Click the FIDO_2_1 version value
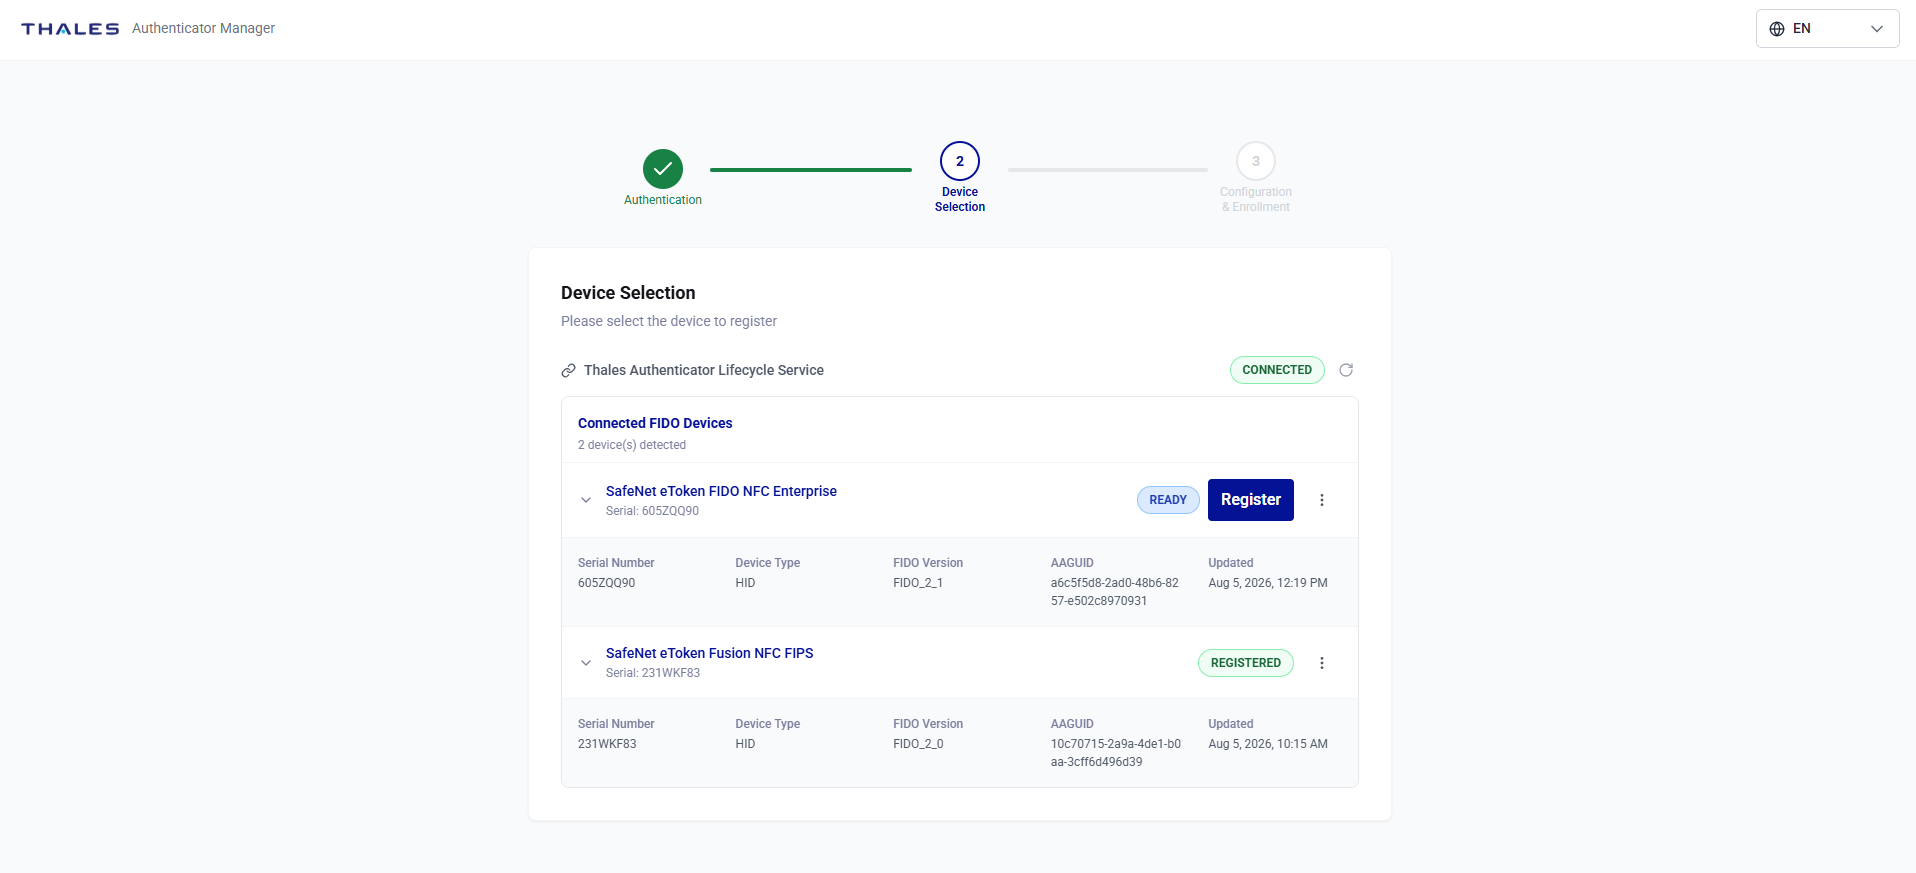The width and height of the screenshot is (1916, 873). point(918,583)
